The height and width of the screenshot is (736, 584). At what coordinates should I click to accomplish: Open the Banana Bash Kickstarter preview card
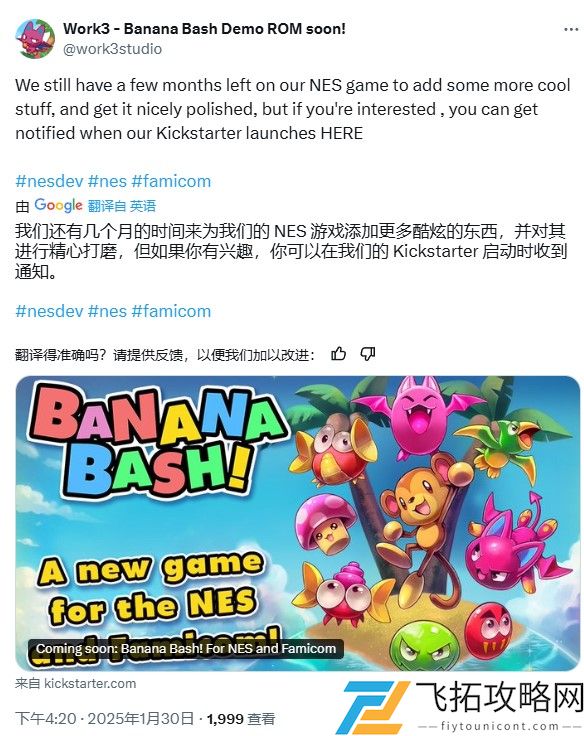click(298, 523)
